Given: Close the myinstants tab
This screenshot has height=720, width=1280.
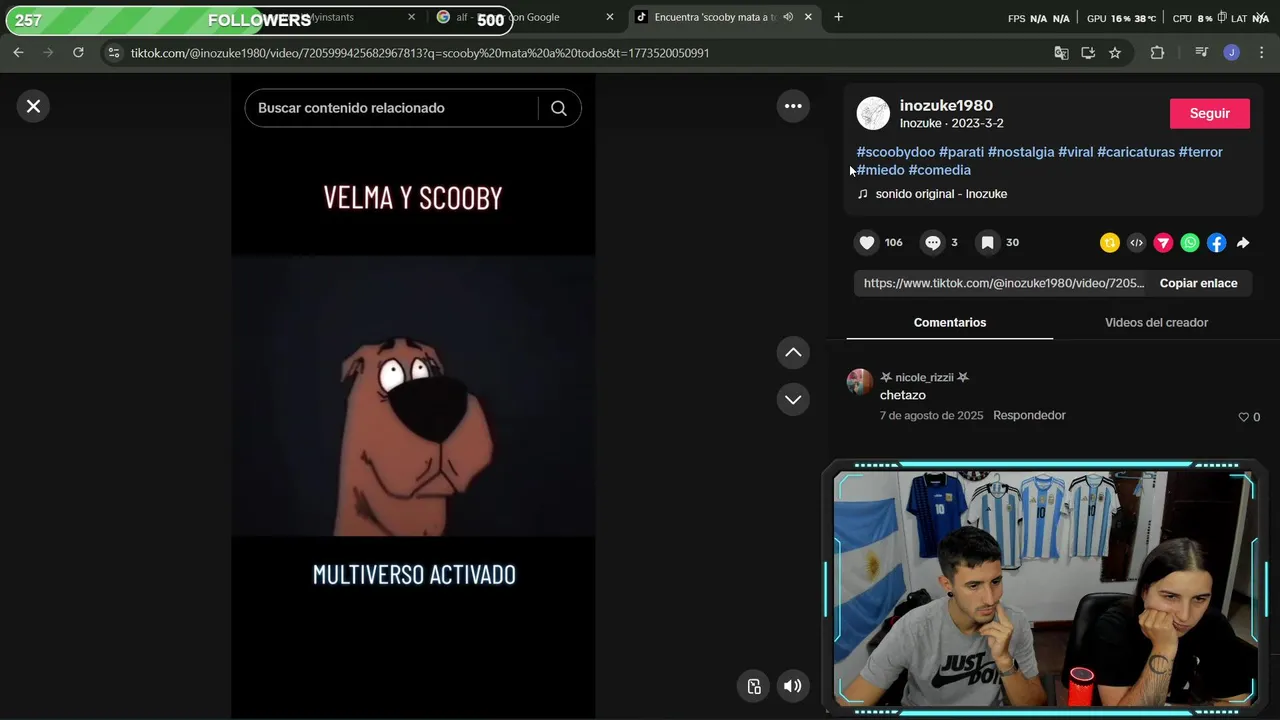Looking at the screenshot, I should 411,17.
